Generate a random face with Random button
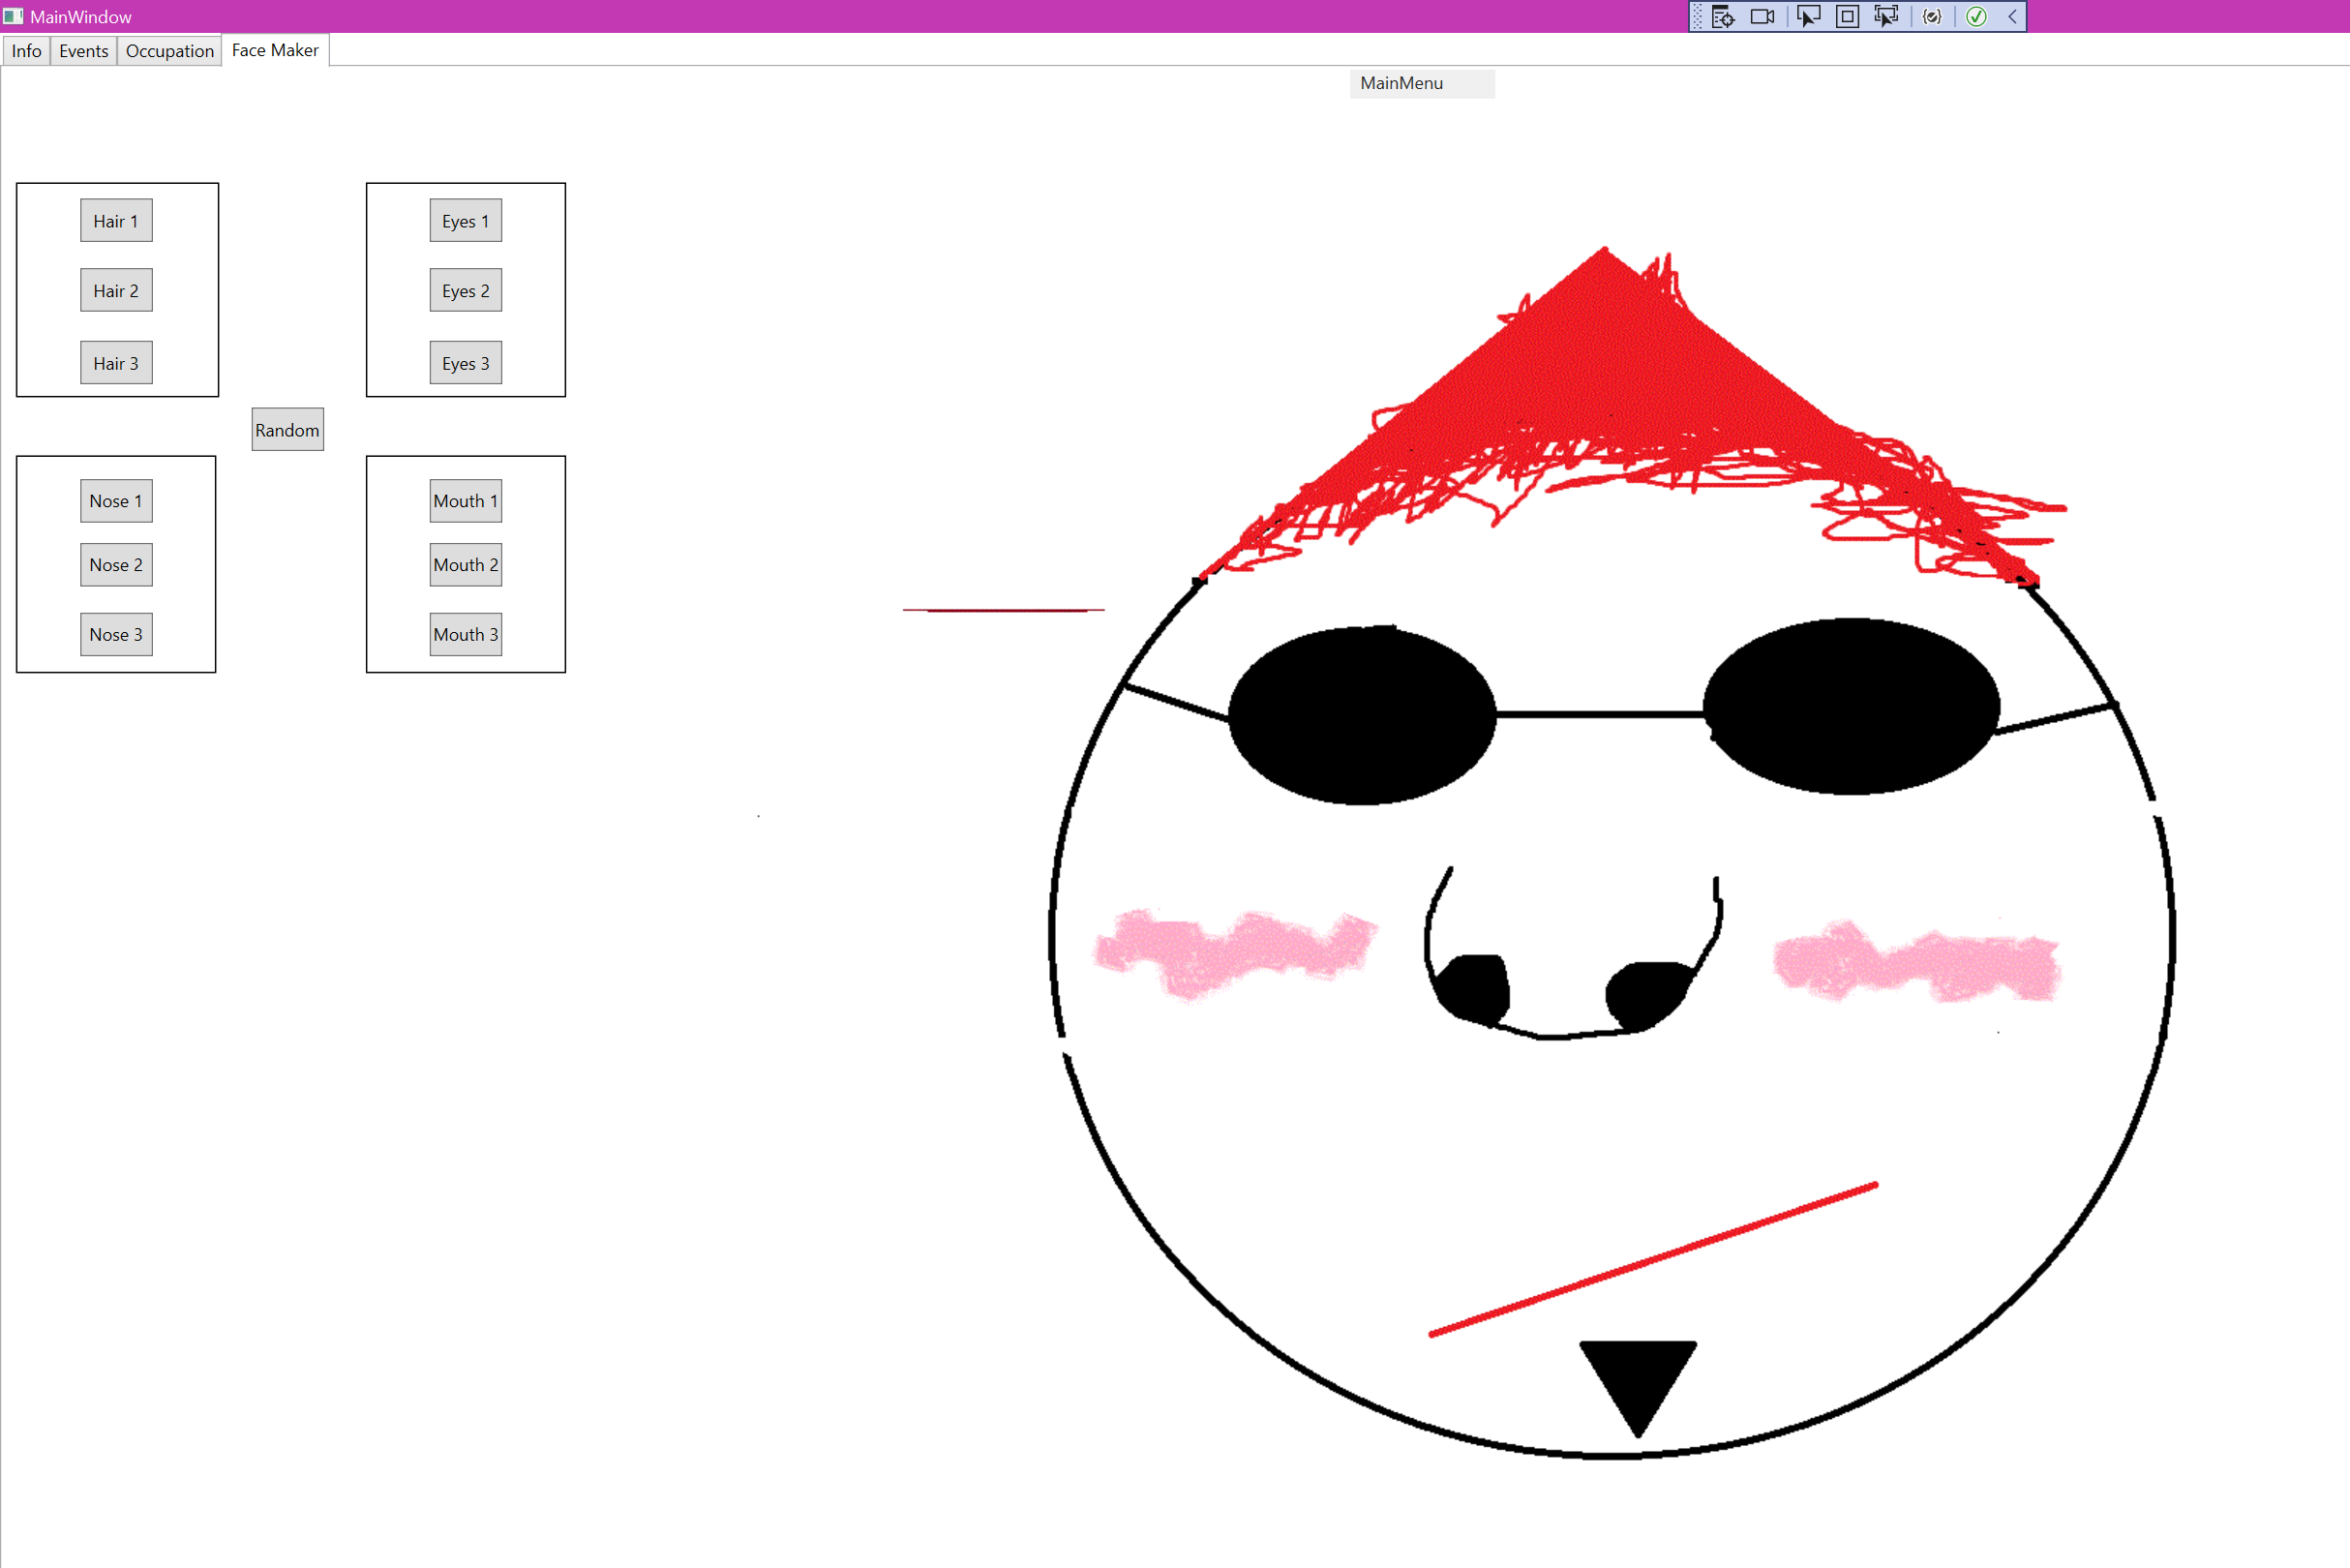 pyautogui.click(x=287, y=429)
